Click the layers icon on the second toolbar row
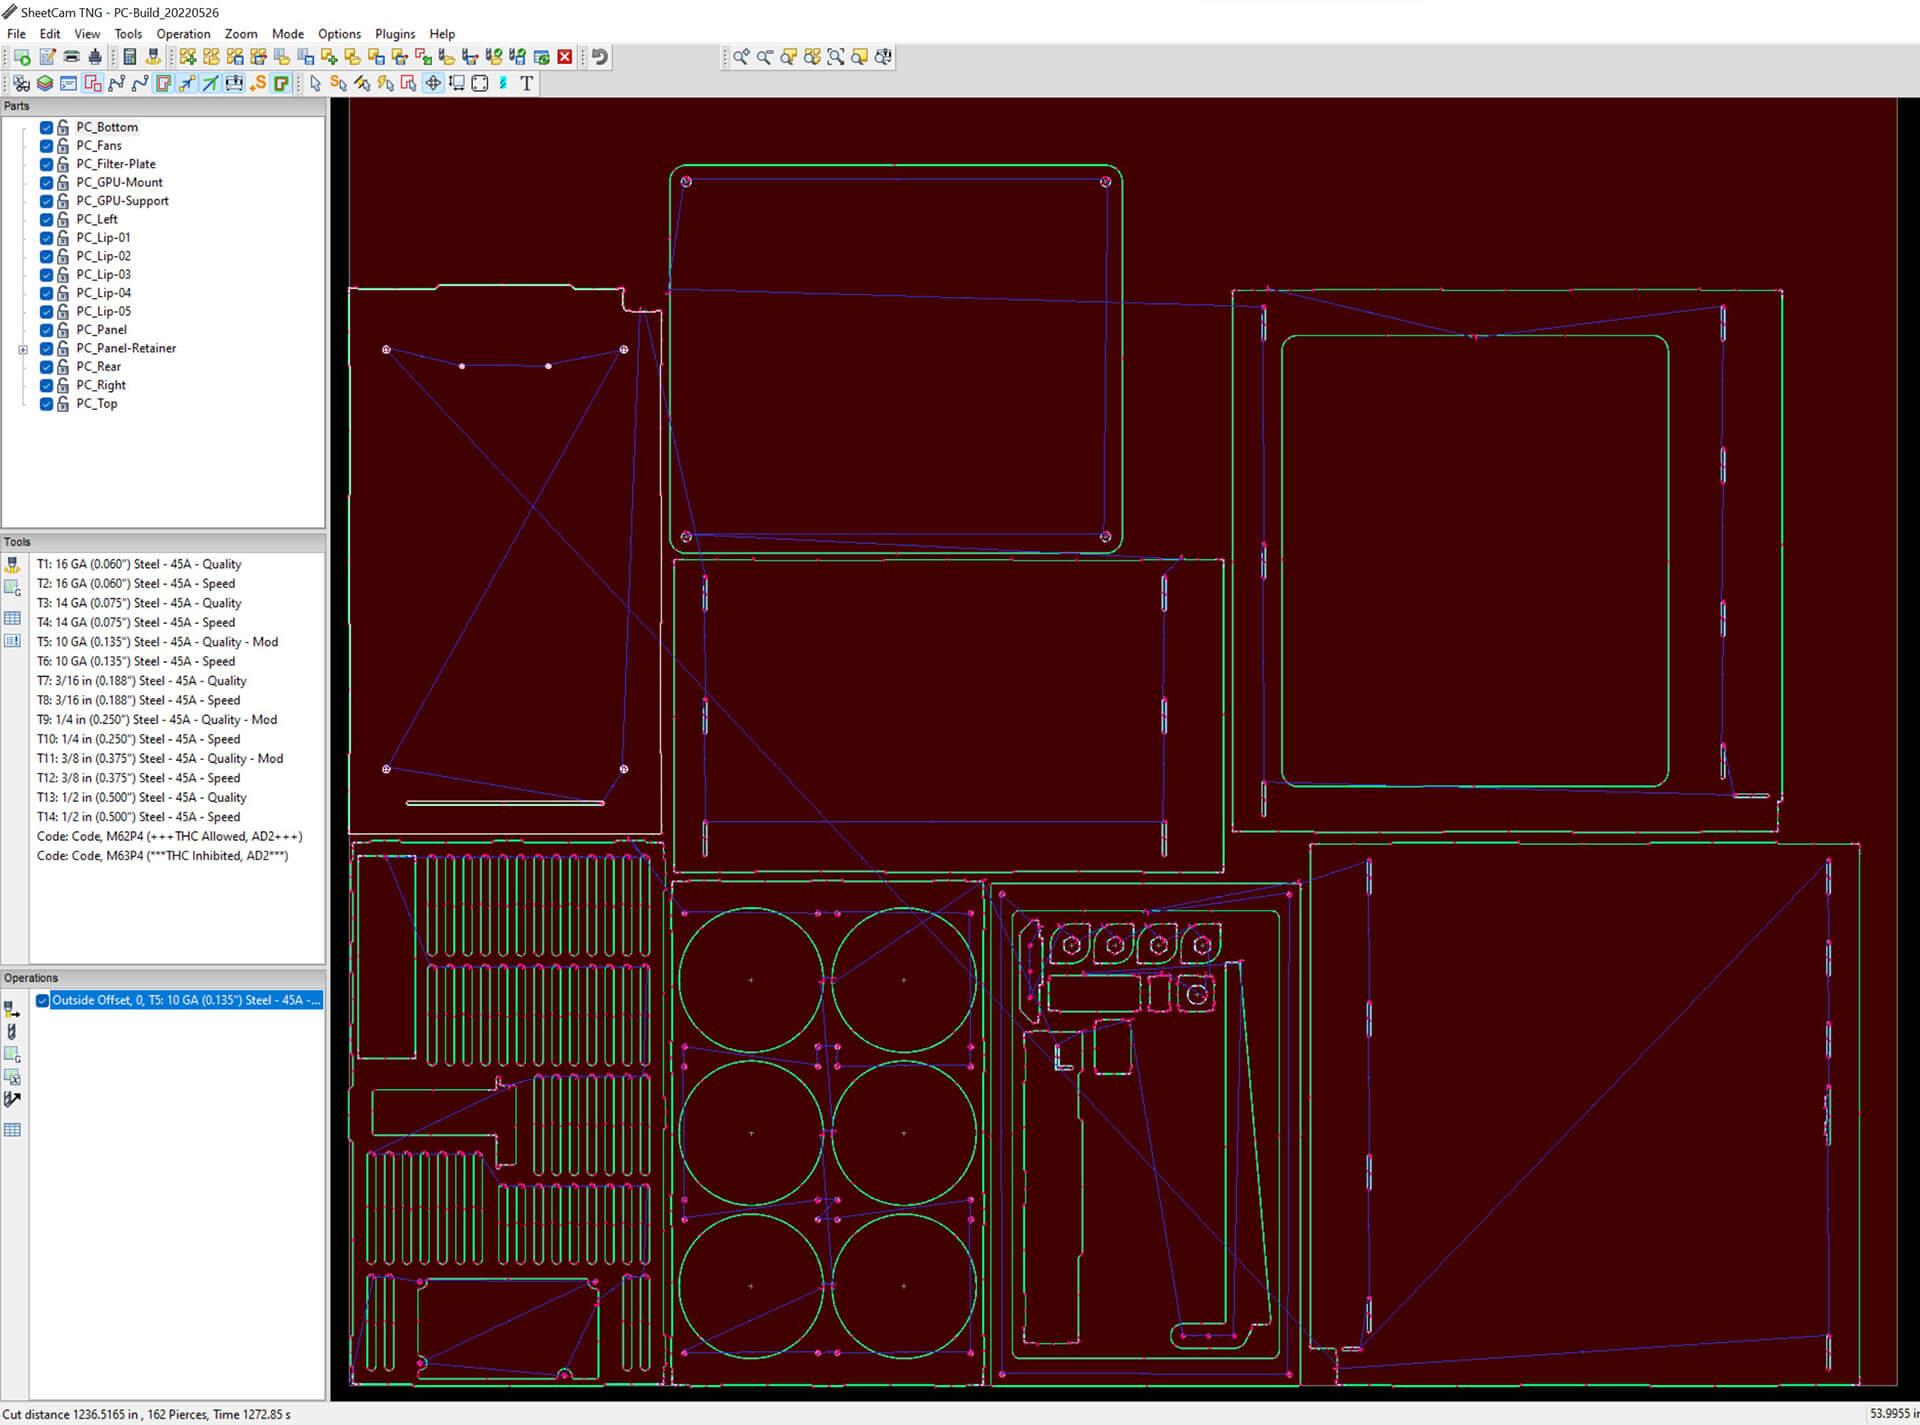1920x1425 pixels. pyautogui.click(x=43, y=84)
